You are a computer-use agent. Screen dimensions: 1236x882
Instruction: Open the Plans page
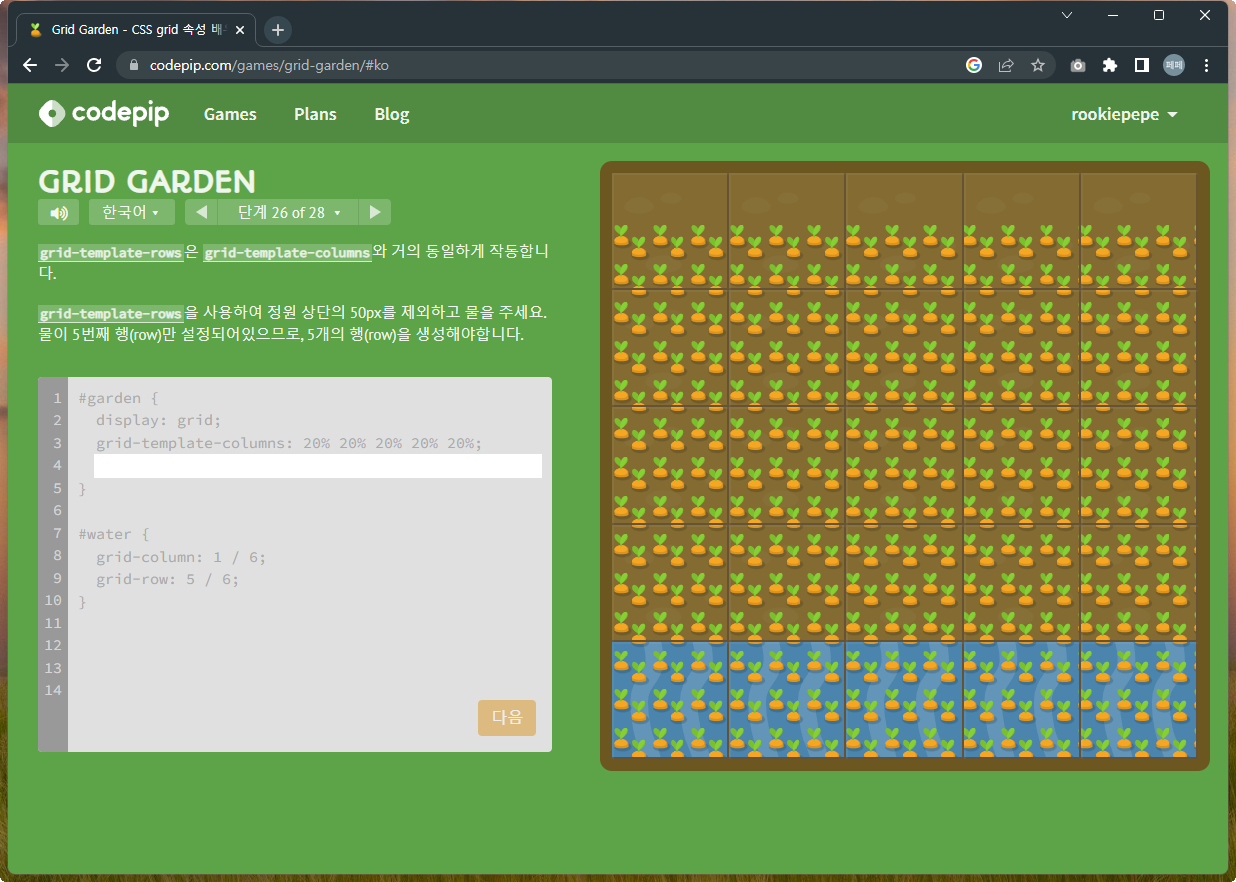[315, 114]
